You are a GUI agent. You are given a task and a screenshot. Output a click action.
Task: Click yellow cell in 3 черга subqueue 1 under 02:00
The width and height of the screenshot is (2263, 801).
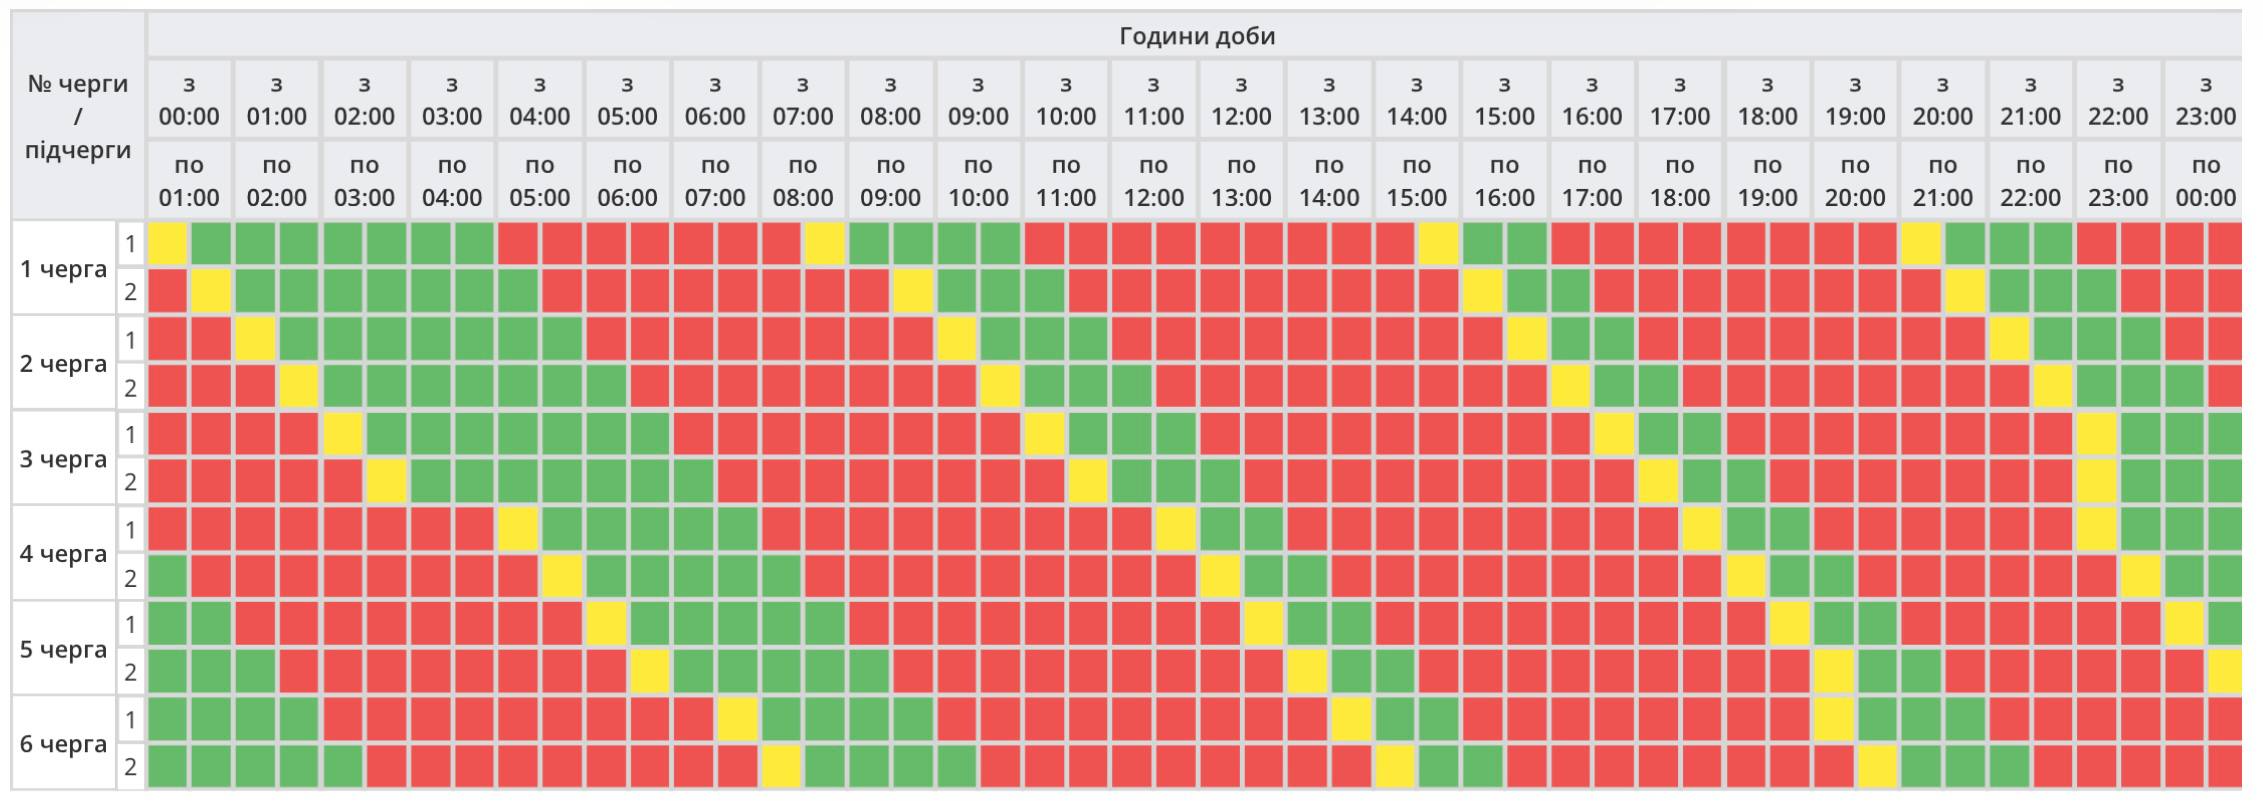point(343,435)
